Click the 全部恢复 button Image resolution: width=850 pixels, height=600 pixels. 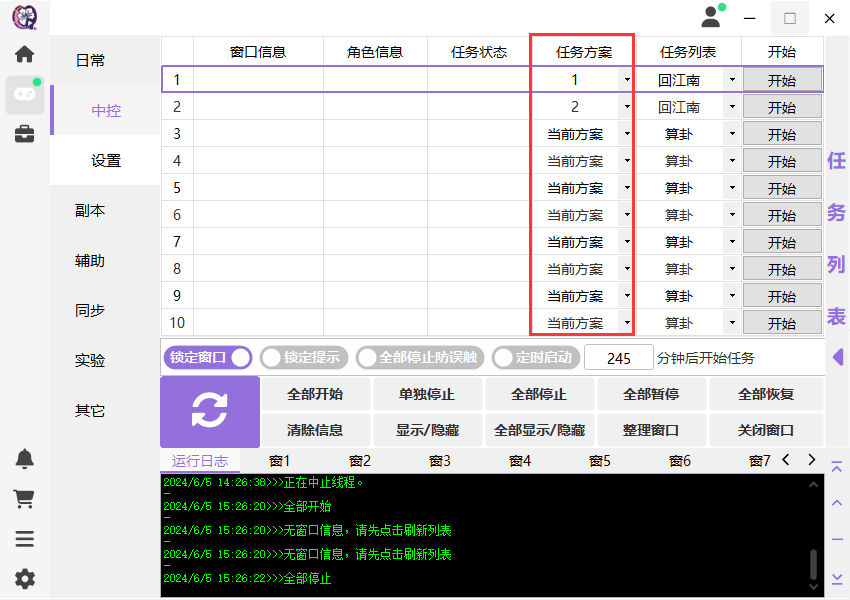point(766,394)
